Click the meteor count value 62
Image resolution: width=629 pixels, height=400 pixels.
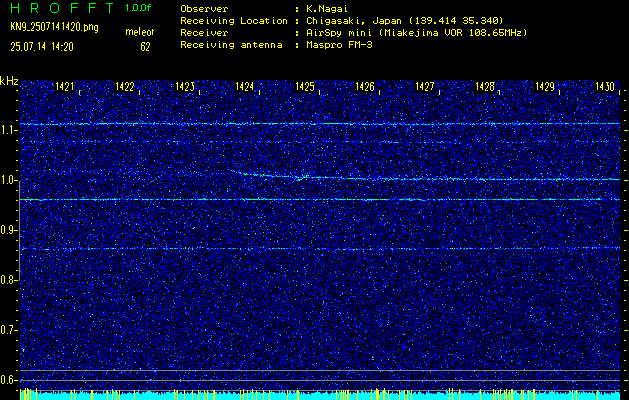pos(145,47)
